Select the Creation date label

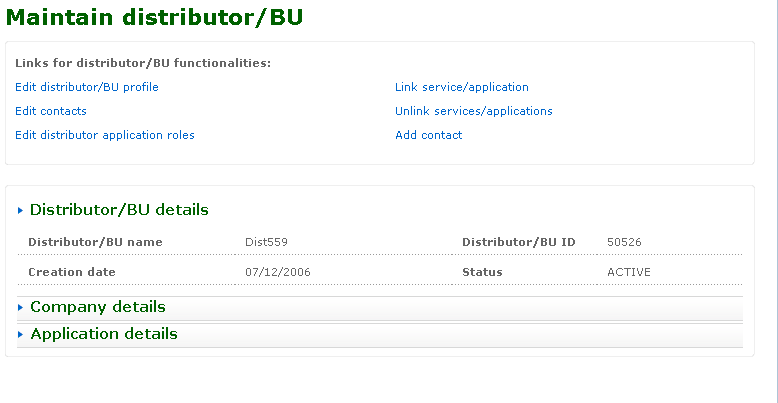pos(72,272)
